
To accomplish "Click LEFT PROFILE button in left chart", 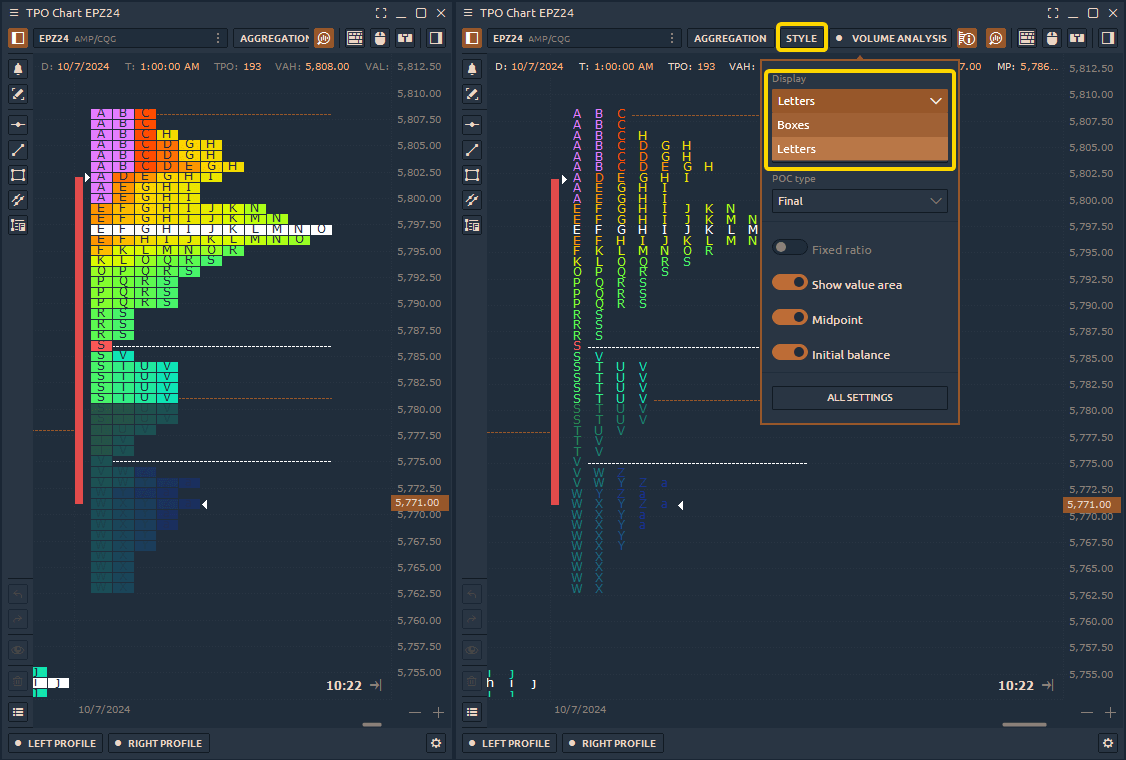I will [56, 743].
